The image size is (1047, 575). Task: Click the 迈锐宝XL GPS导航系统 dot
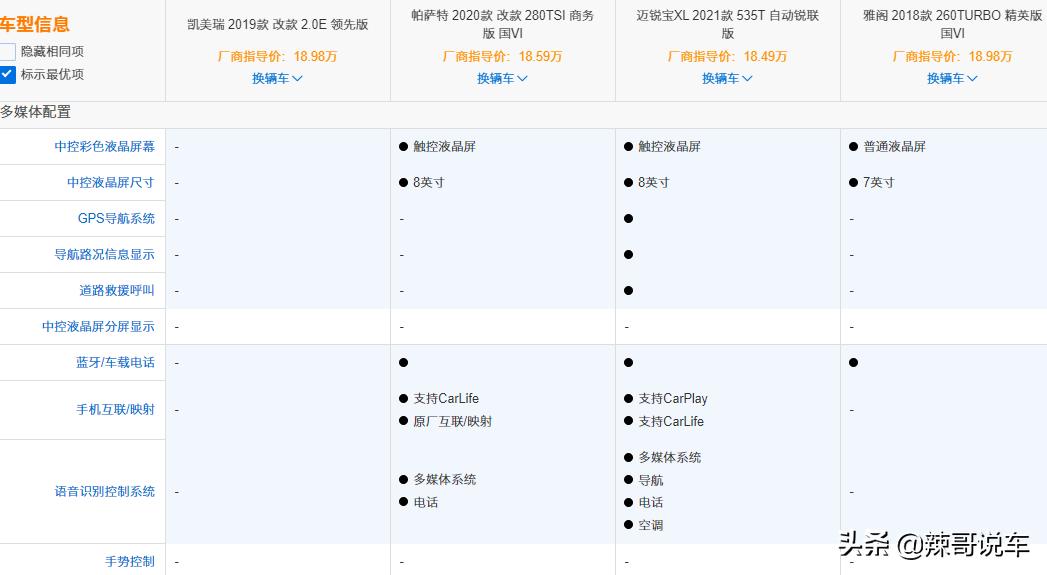click(628, 218)
